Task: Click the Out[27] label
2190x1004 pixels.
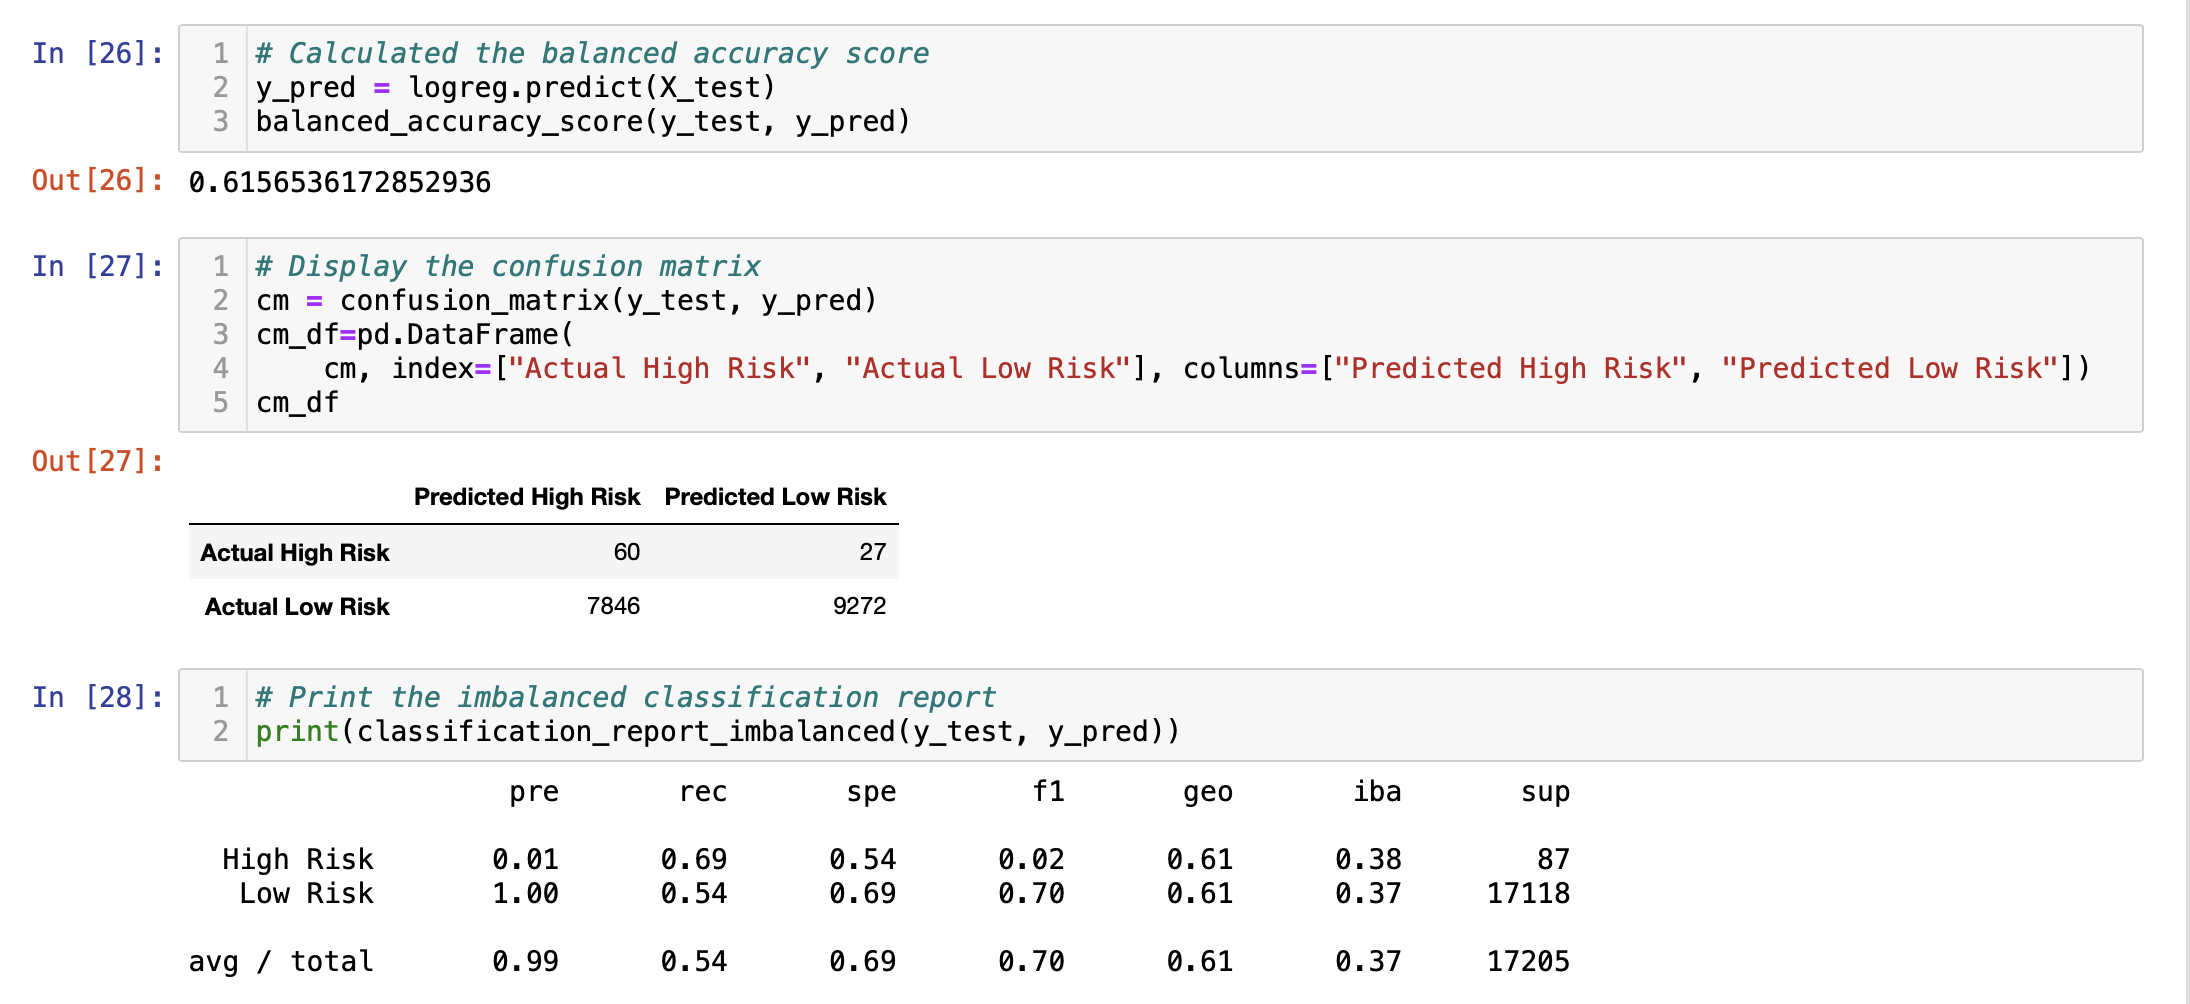Action: (95, 461)
